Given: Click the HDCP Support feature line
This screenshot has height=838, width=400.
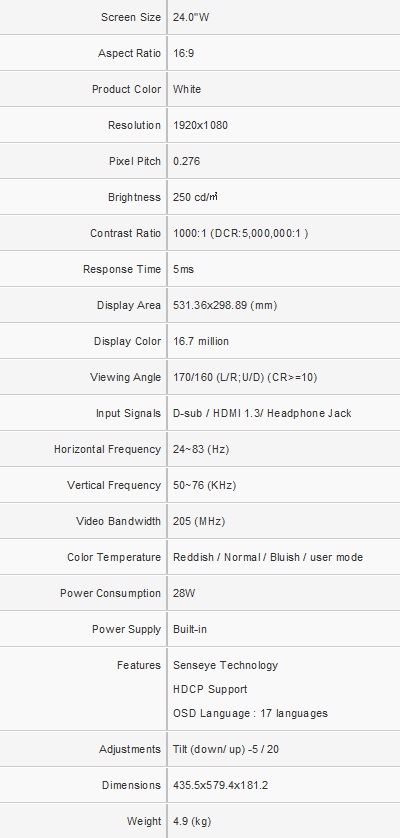Looking at the screenshot, I should point(210,689).
